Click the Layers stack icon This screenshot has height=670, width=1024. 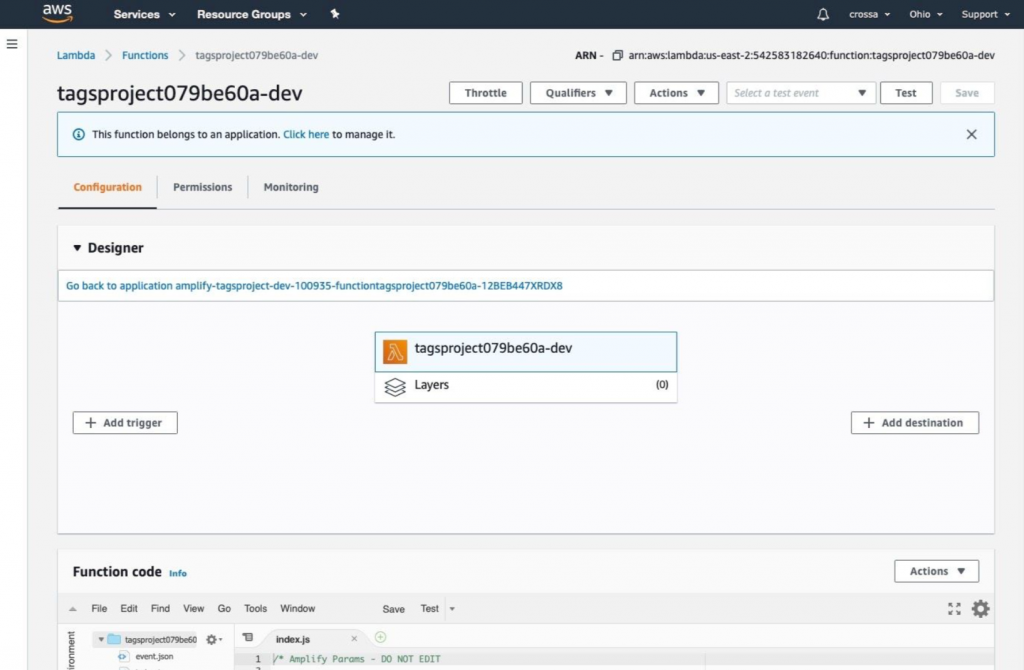pyautogui.click(x=394, y=387)
